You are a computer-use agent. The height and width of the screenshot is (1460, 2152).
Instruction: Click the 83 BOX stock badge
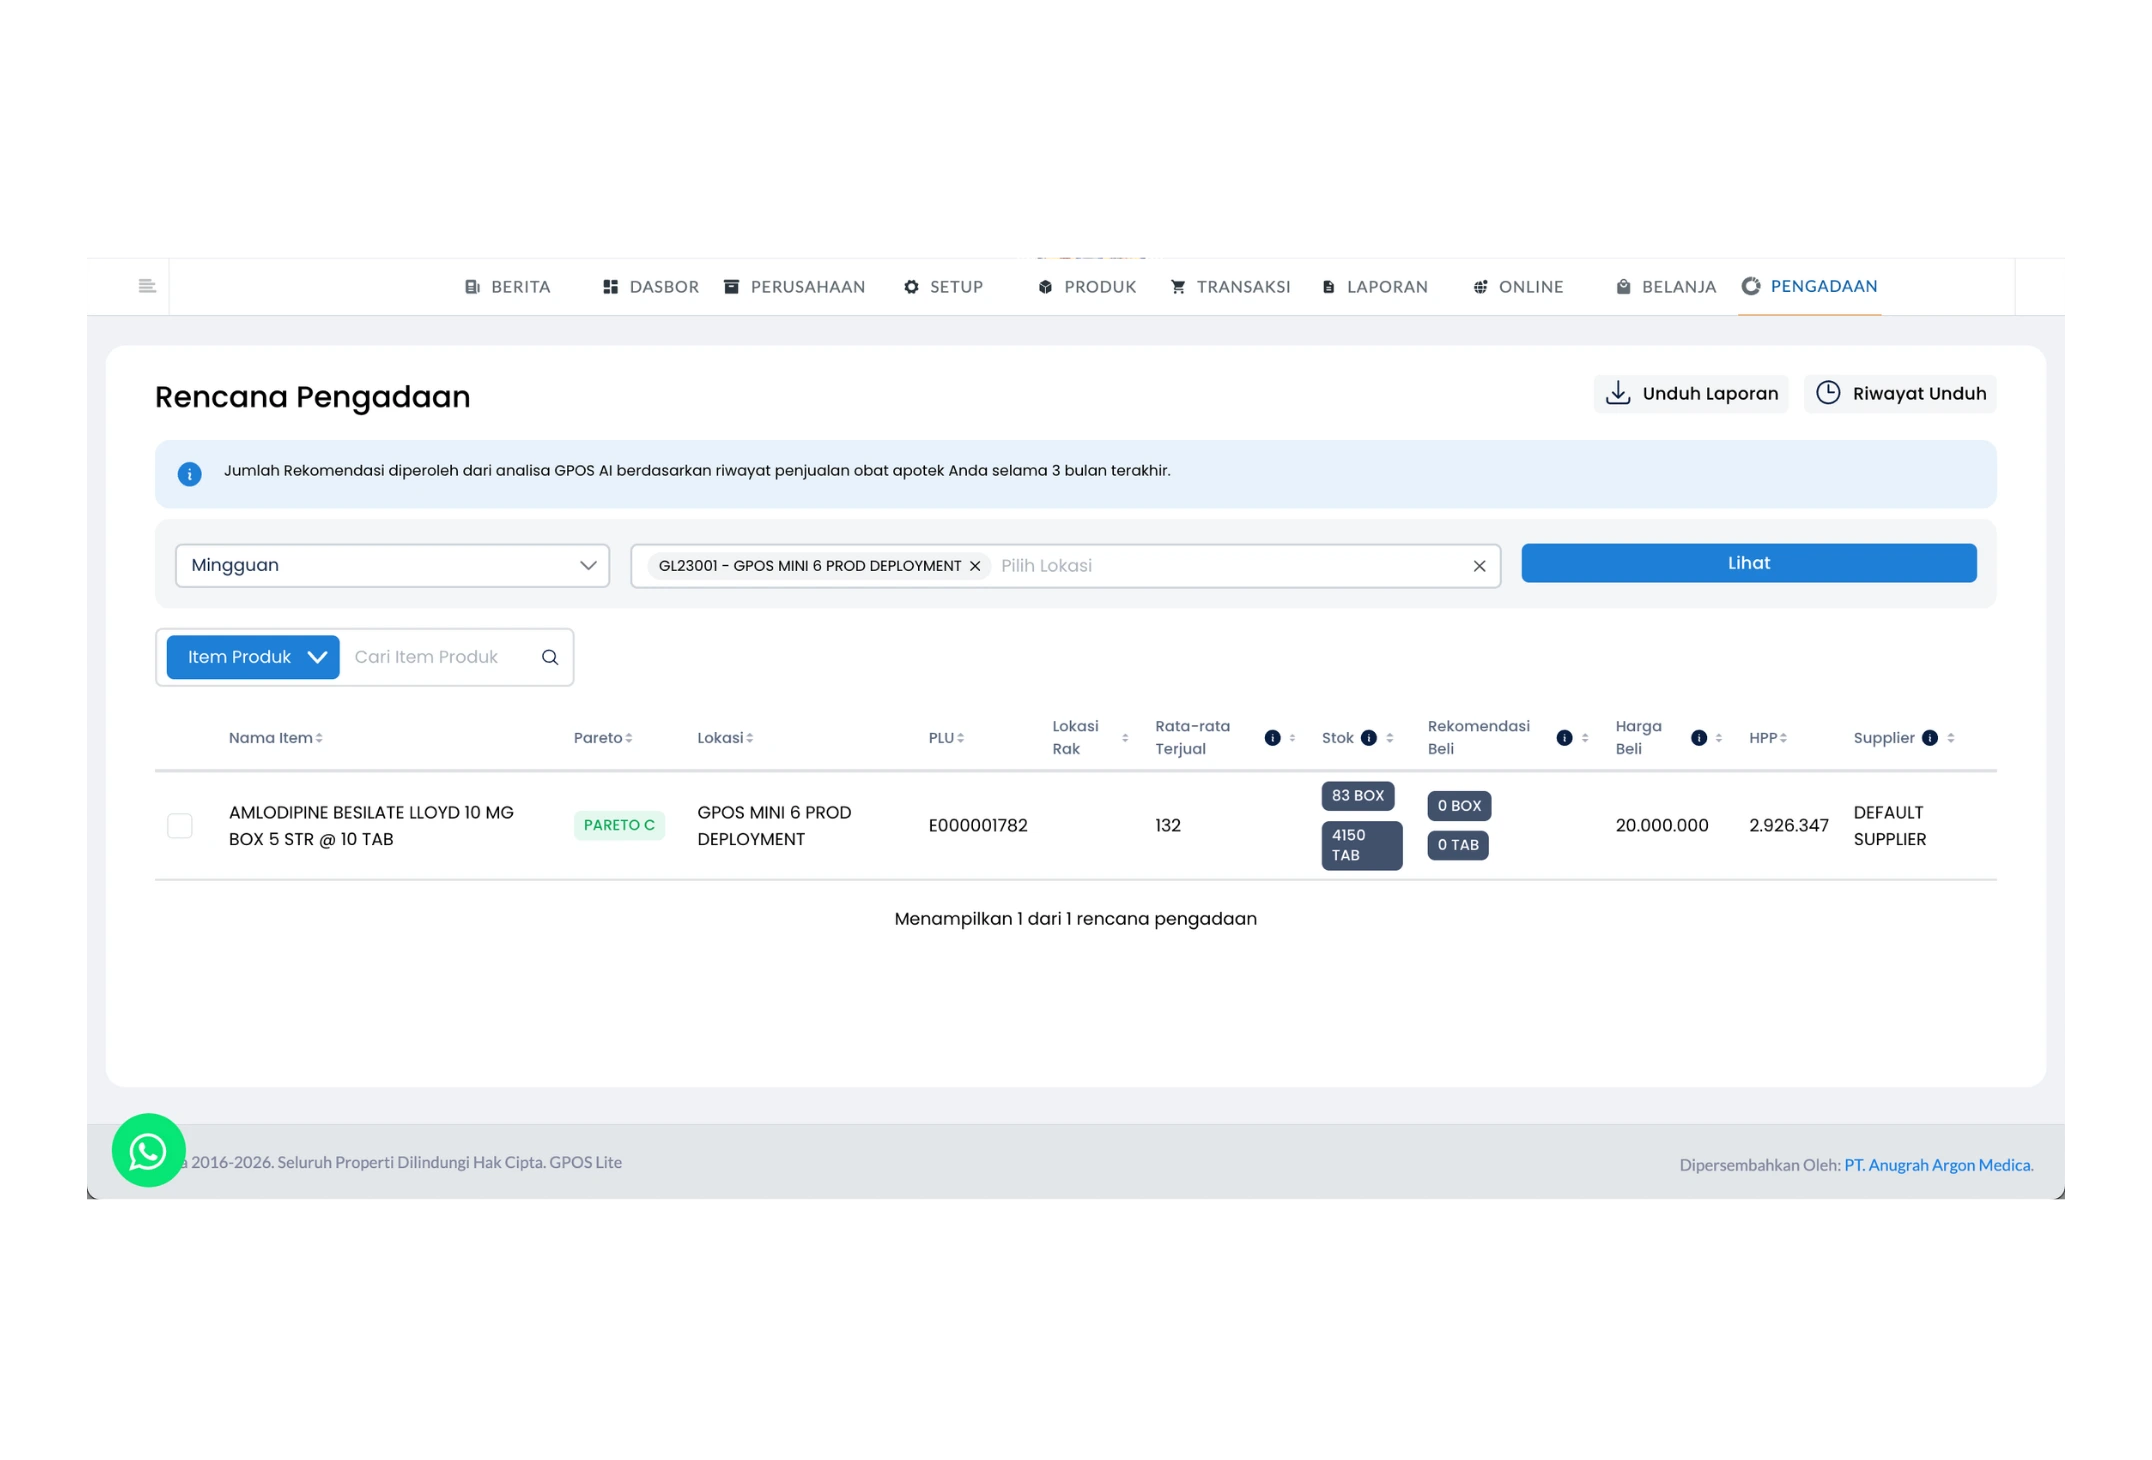pos(1357,796)
